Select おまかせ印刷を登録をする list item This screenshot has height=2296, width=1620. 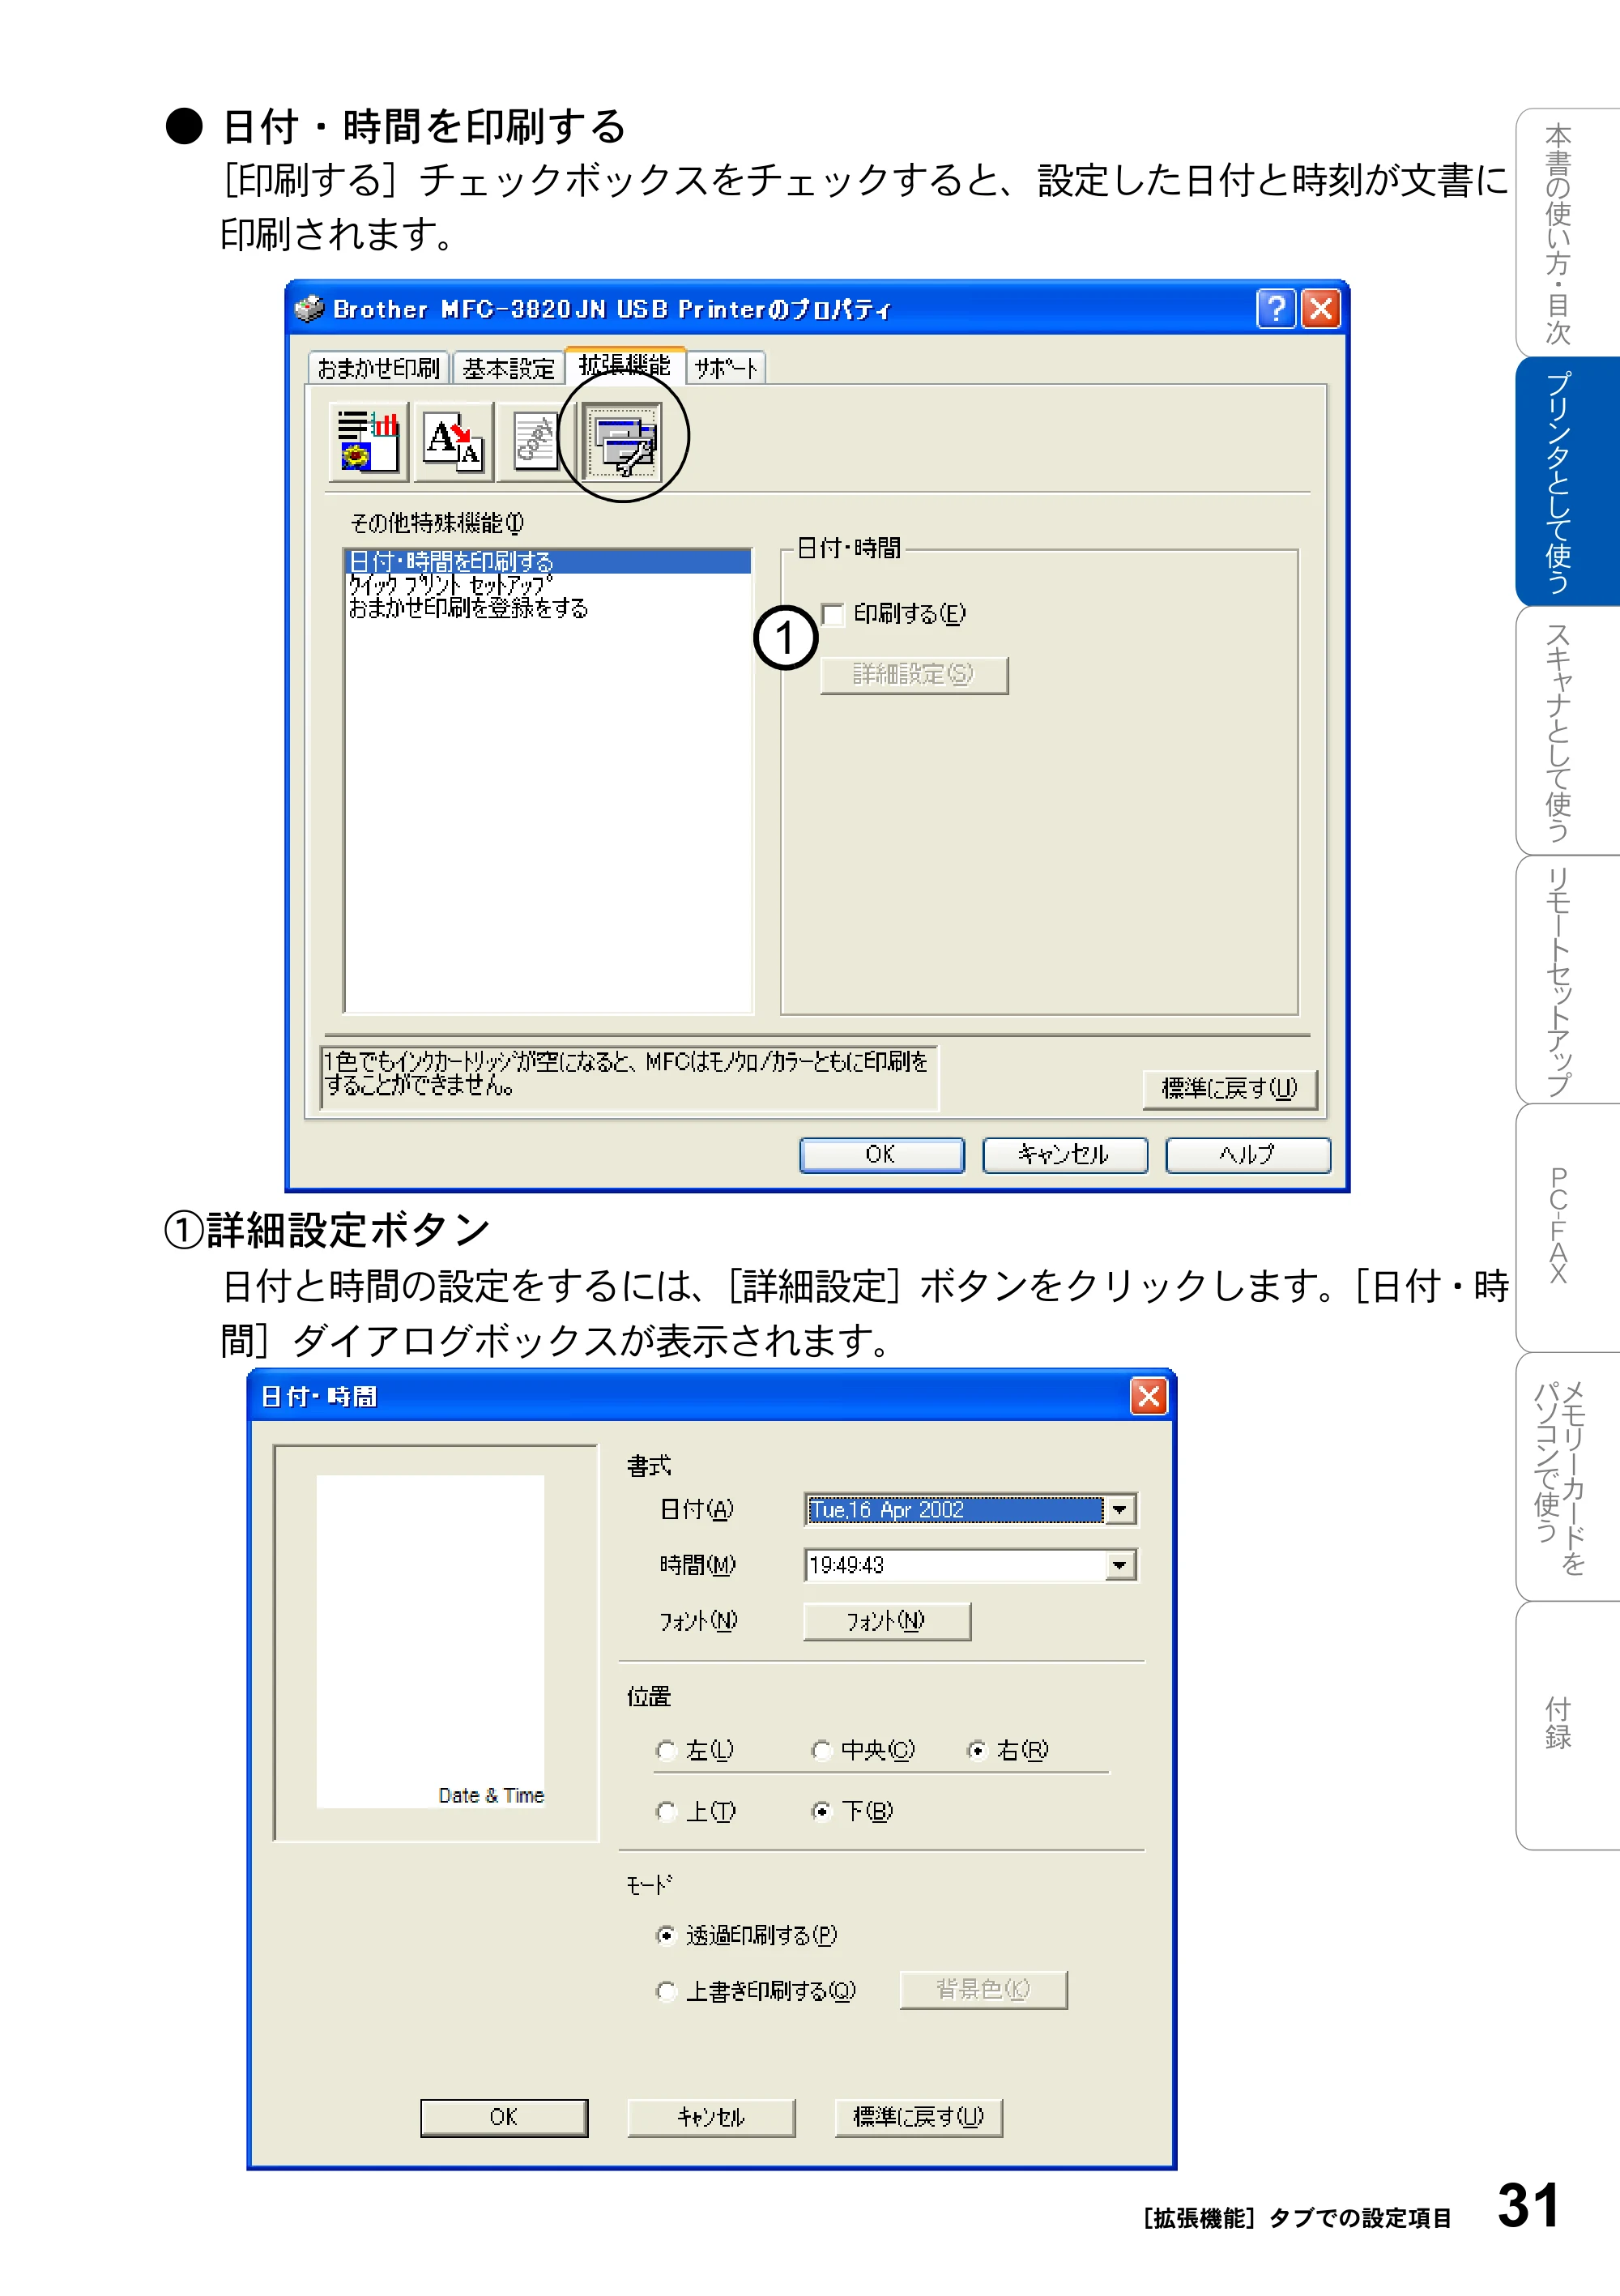[x=547, y=608]
